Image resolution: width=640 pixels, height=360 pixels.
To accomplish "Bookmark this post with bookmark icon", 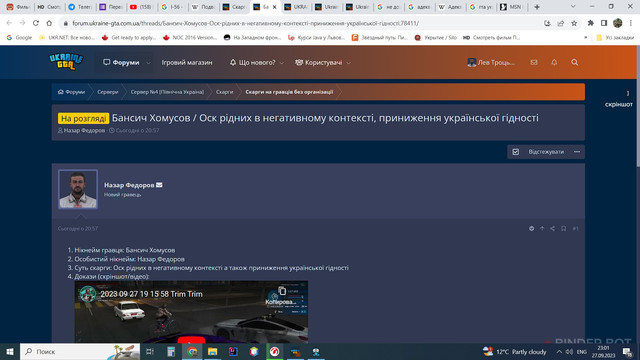I will [563, 229].
